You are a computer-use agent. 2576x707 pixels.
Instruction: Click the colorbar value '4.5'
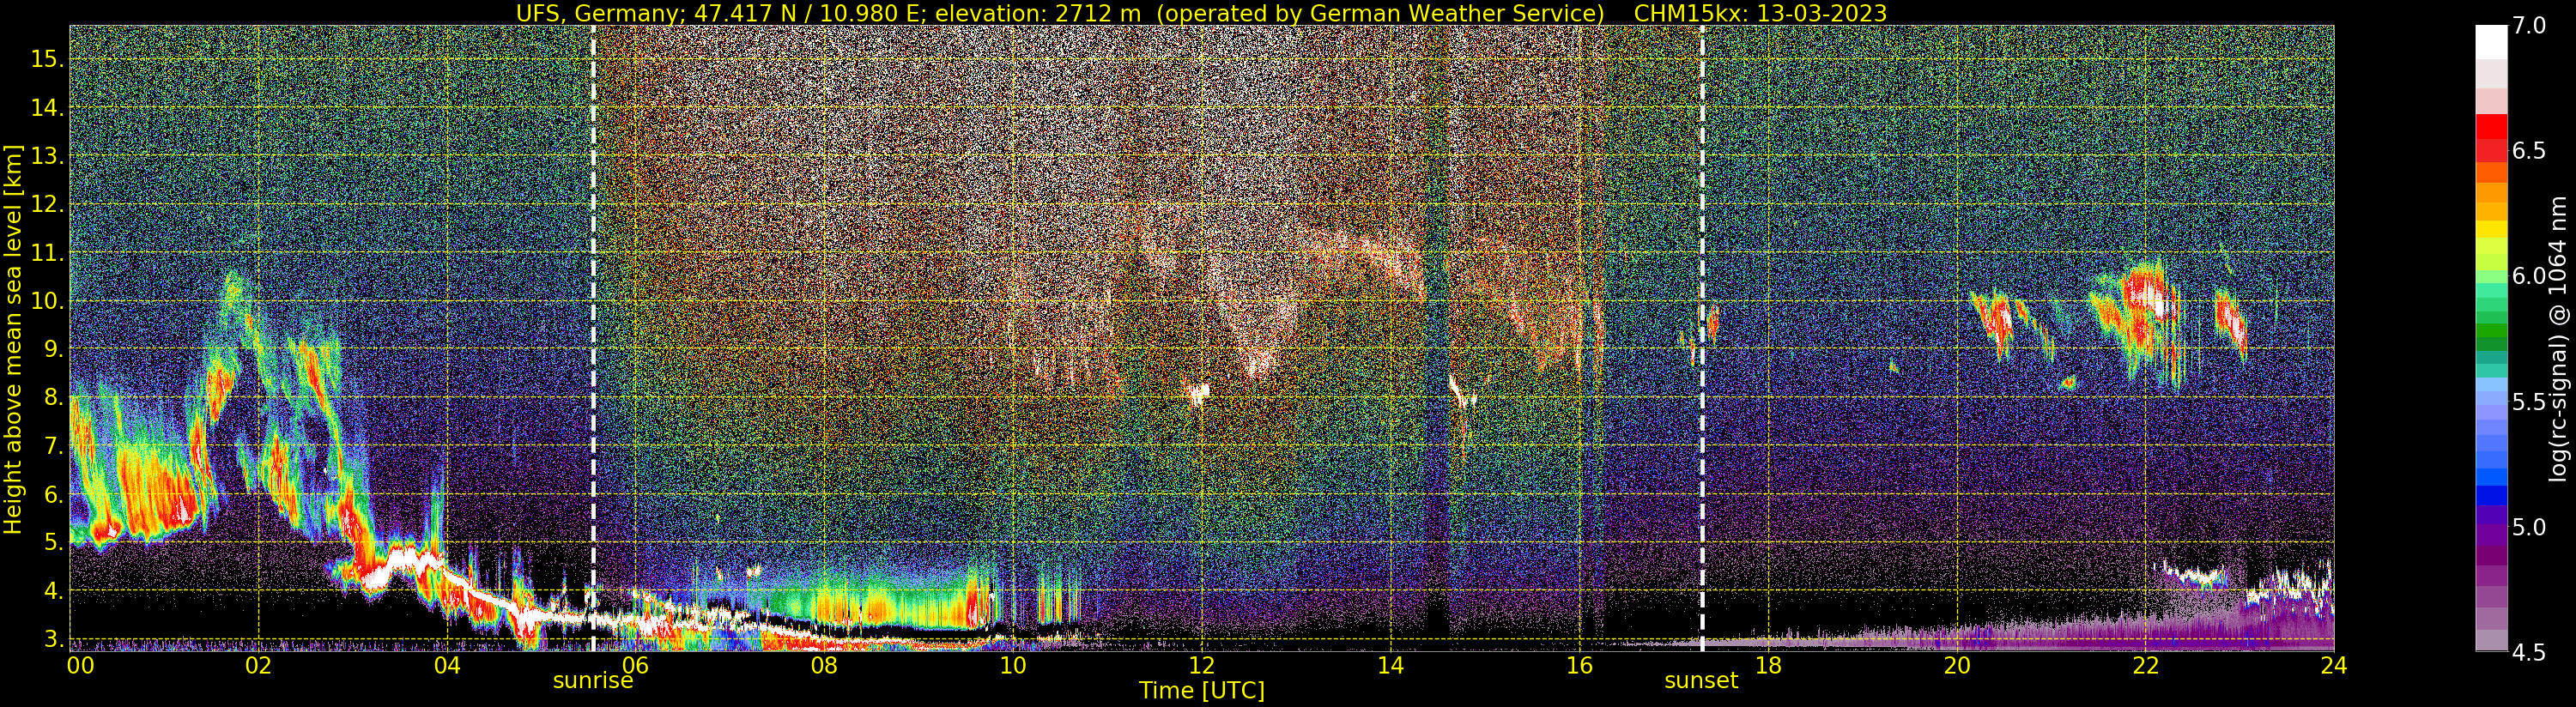pyautogui.click(x=2529, y=652)
